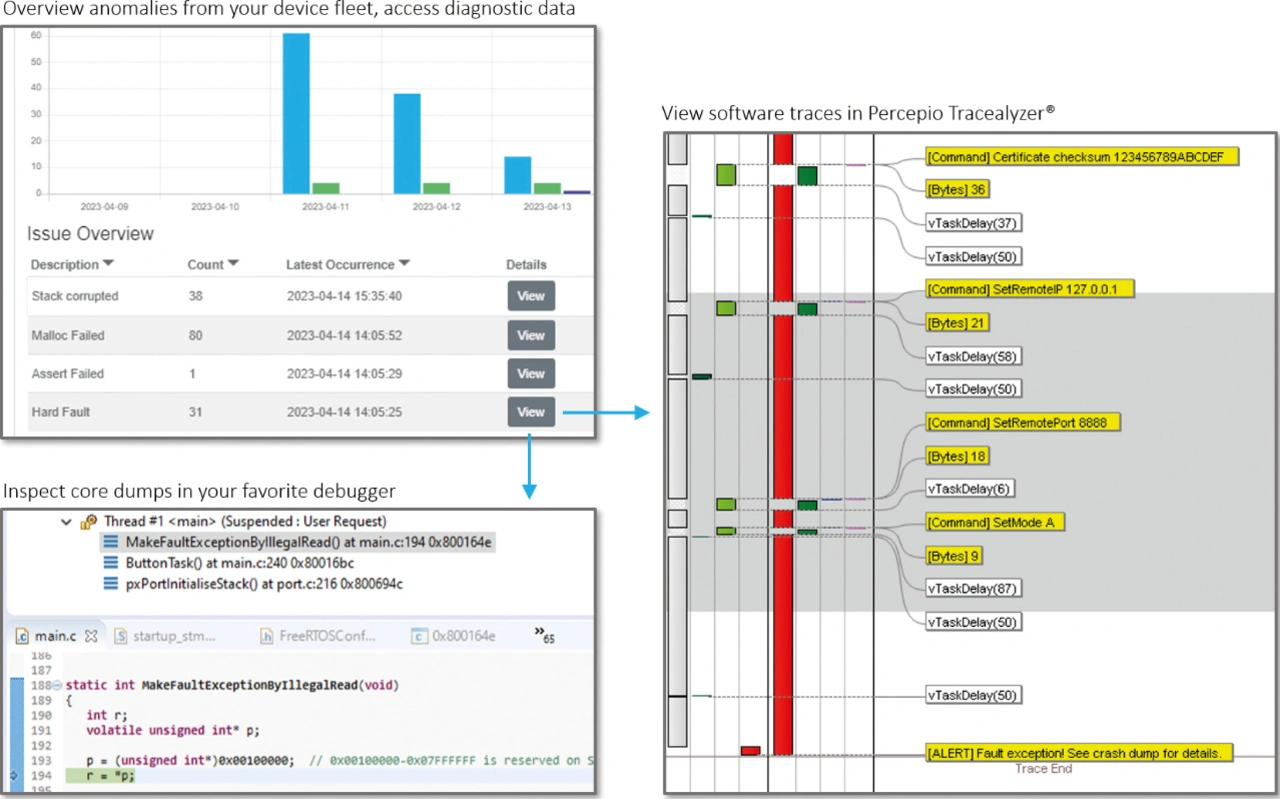Collapse the Thread #1 tree node

[x=66, y=522]
